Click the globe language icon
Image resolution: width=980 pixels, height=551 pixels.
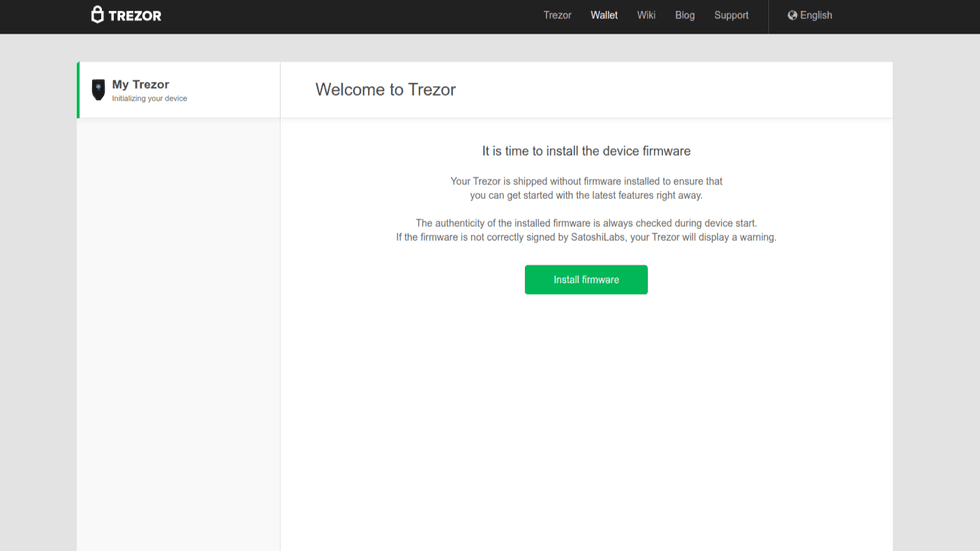pyautogui.click(x=792, y=16)
